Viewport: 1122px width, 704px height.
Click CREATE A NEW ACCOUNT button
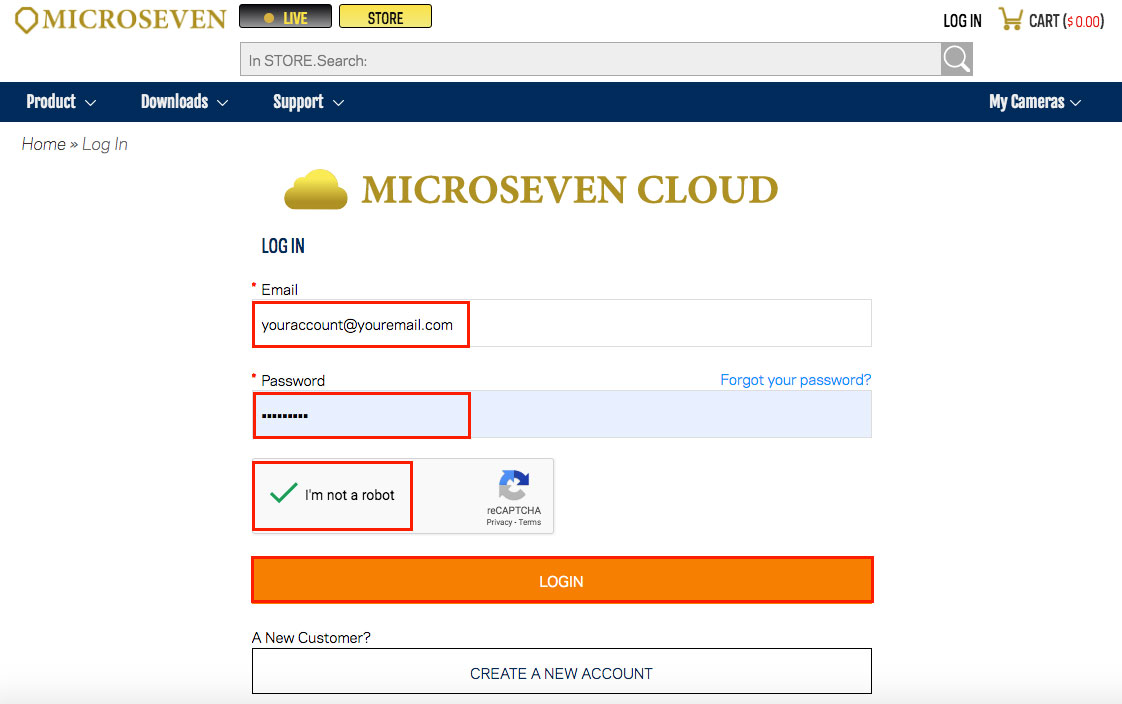point(562,671)
